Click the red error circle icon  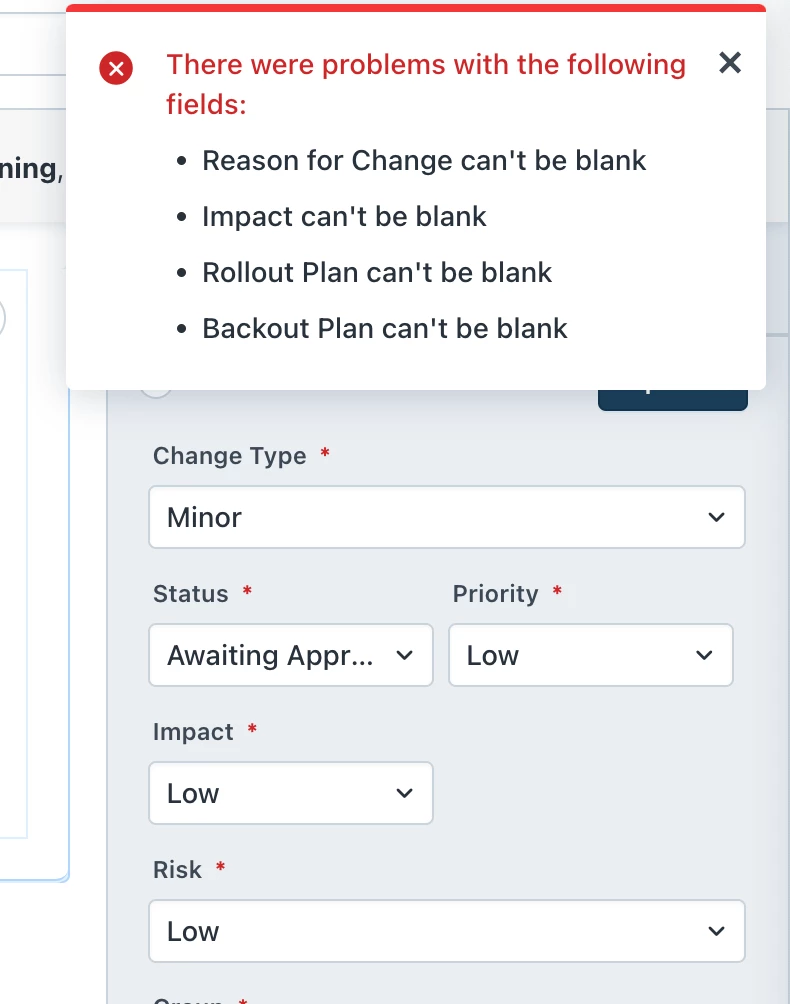pos(116,68)
